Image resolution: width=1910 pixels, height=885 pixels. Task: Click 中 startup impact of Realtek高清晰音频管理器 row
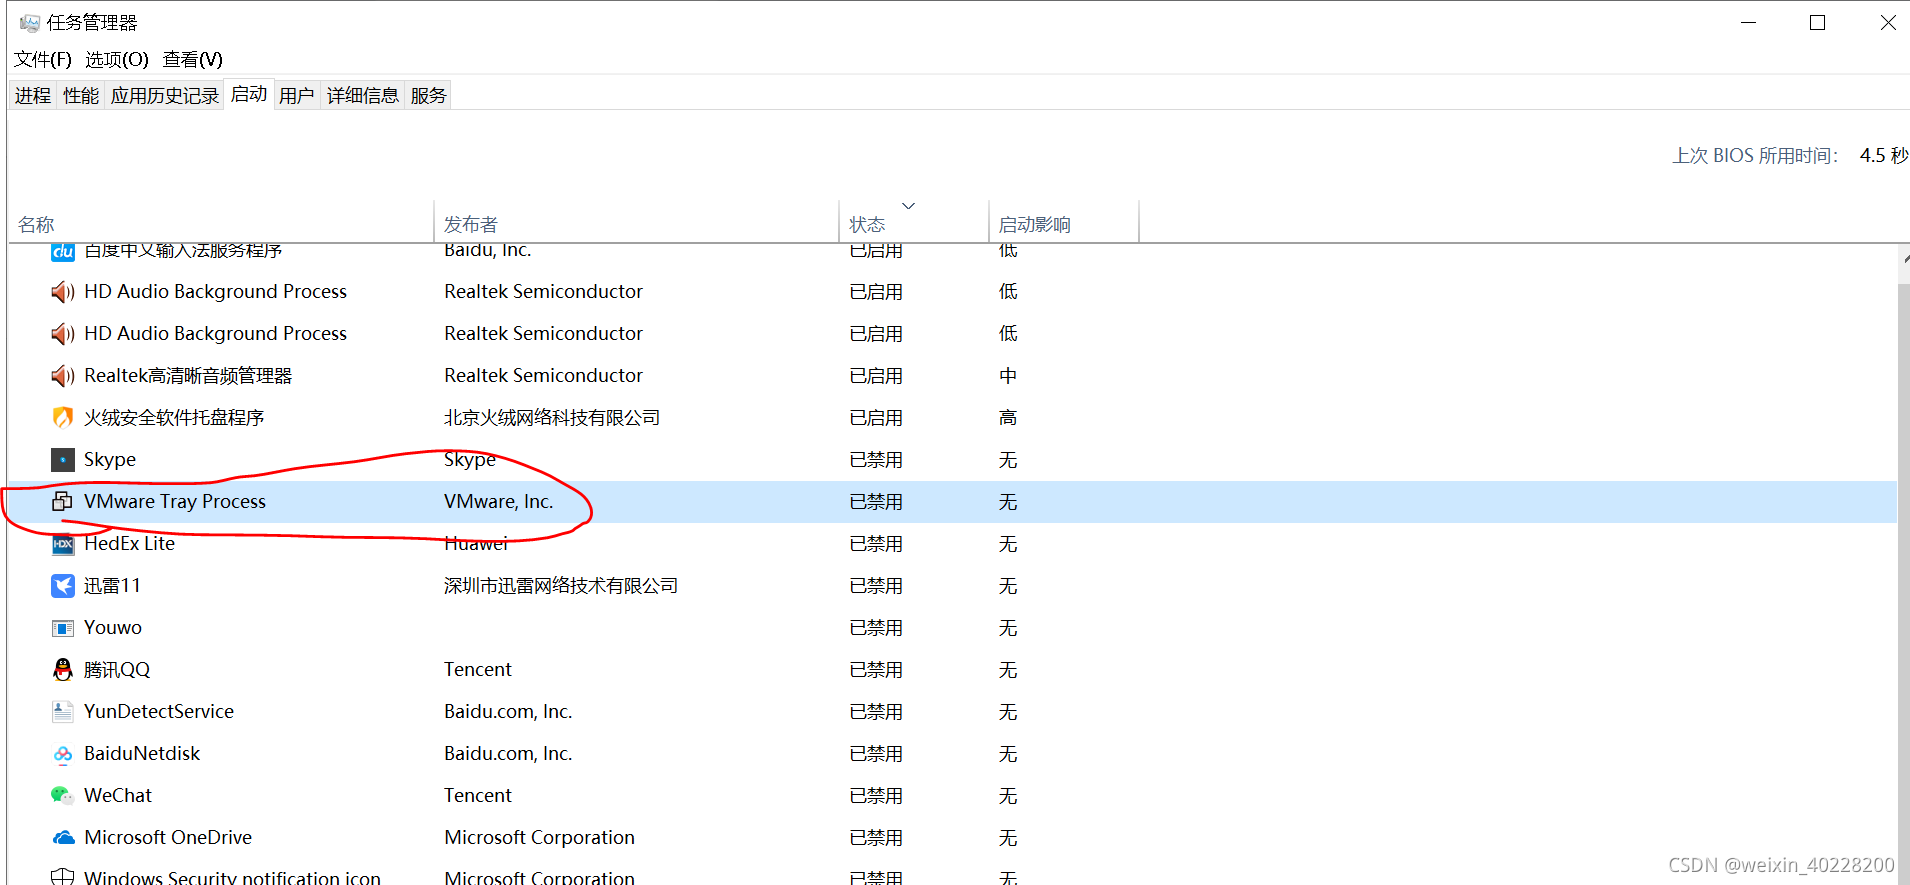pyautogui.click(x=1008, y=376)
